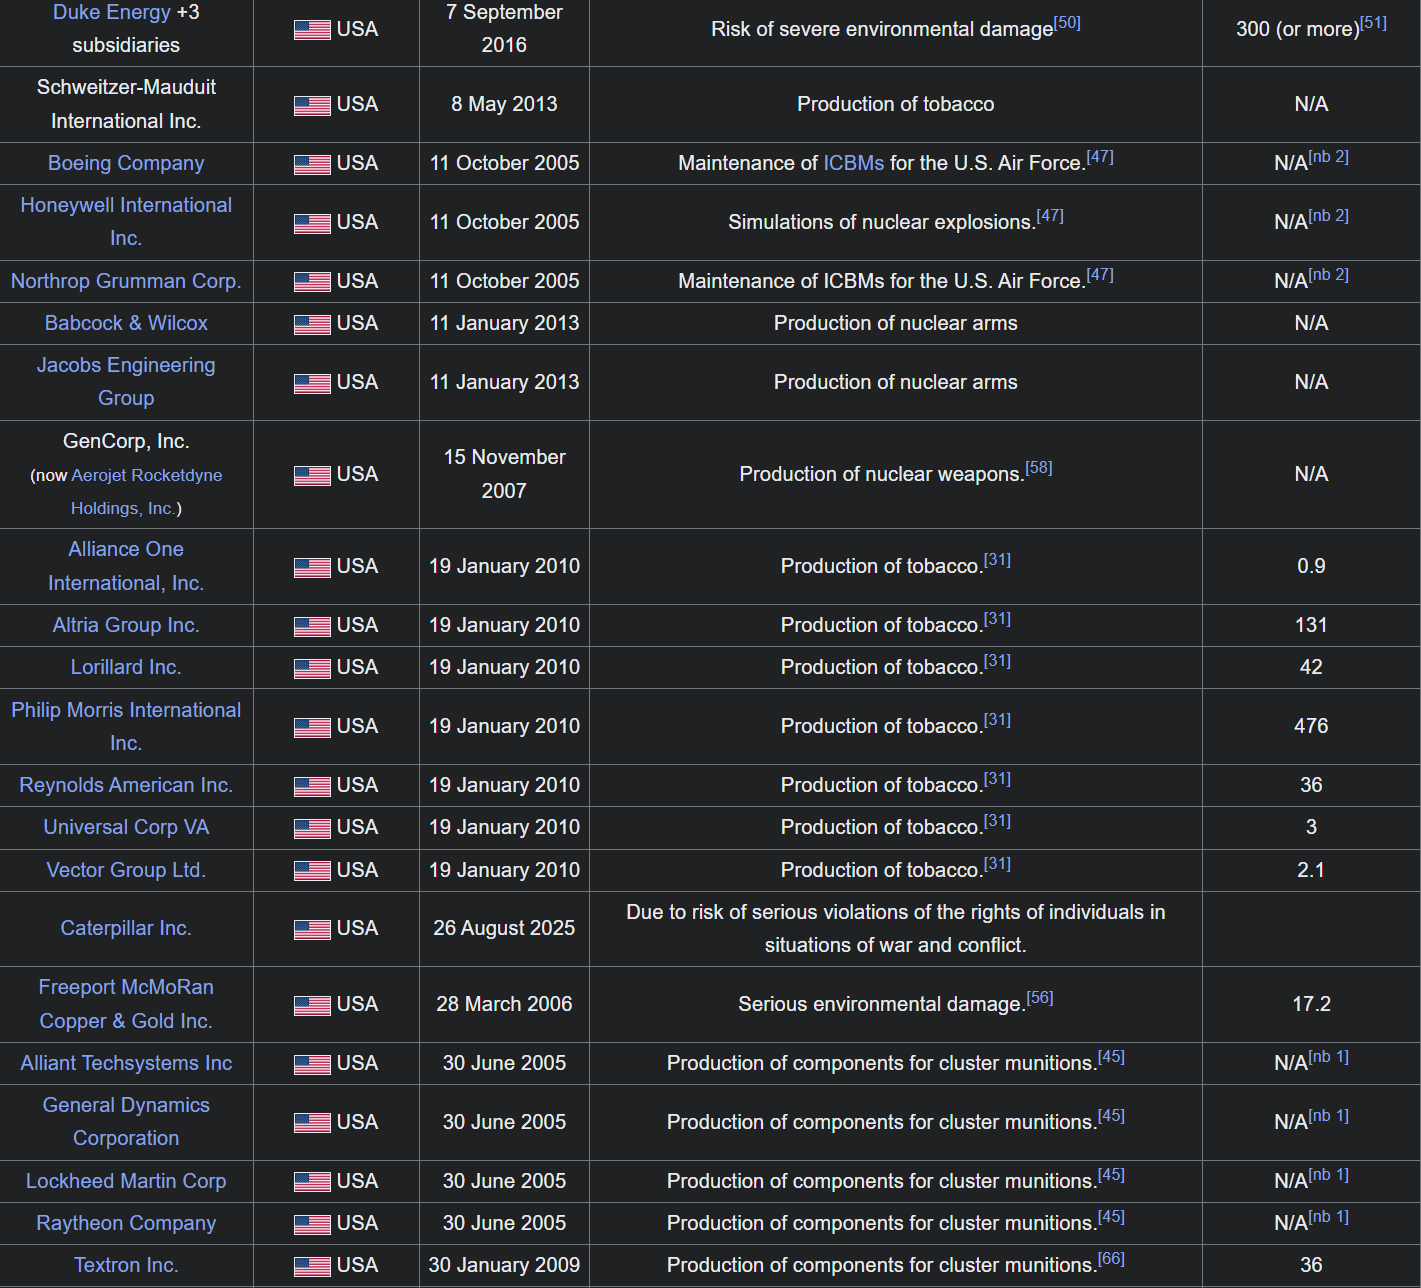This screenshot has width=1421, height=1288.
Task: Open note [nb 2] in the Boeing row
Action: point(1329,156)
